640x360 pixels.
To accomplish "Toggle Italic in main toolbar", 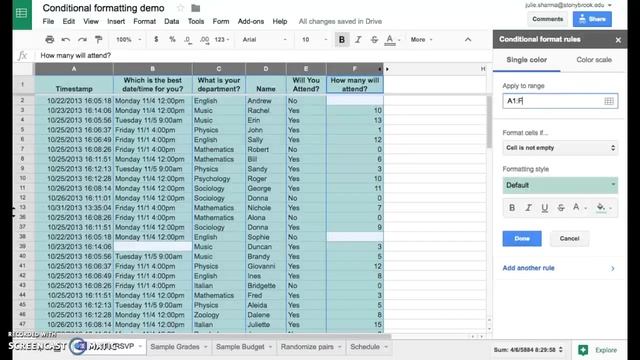I will (358, 40).
